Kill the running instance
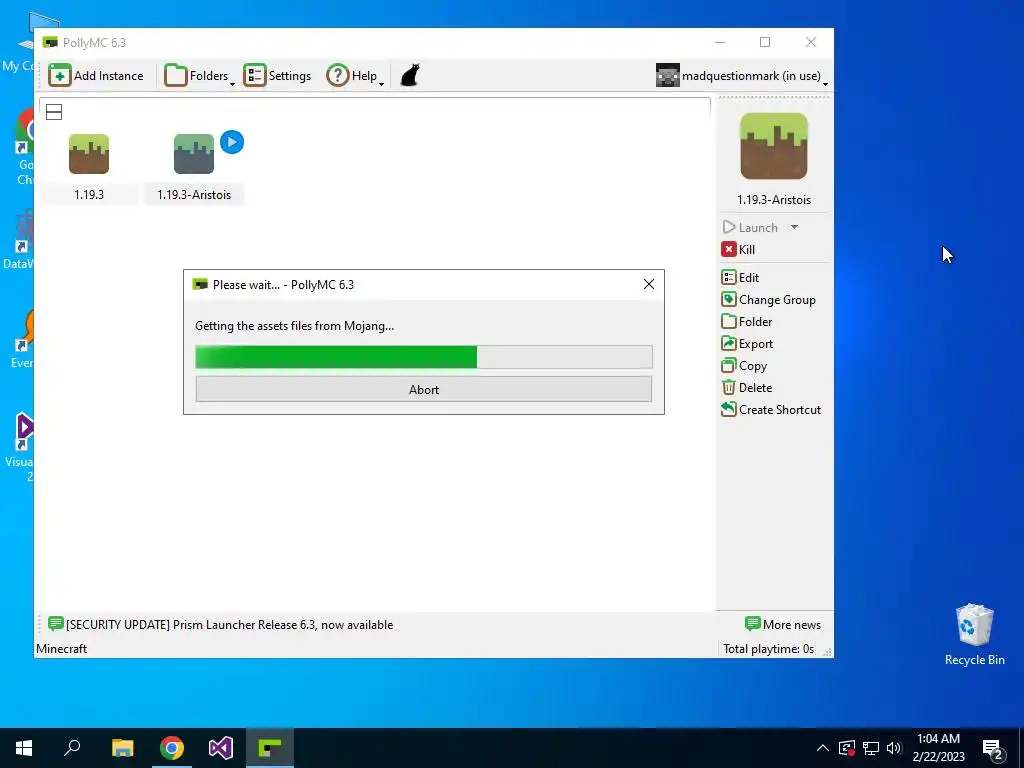 point(738,249)
